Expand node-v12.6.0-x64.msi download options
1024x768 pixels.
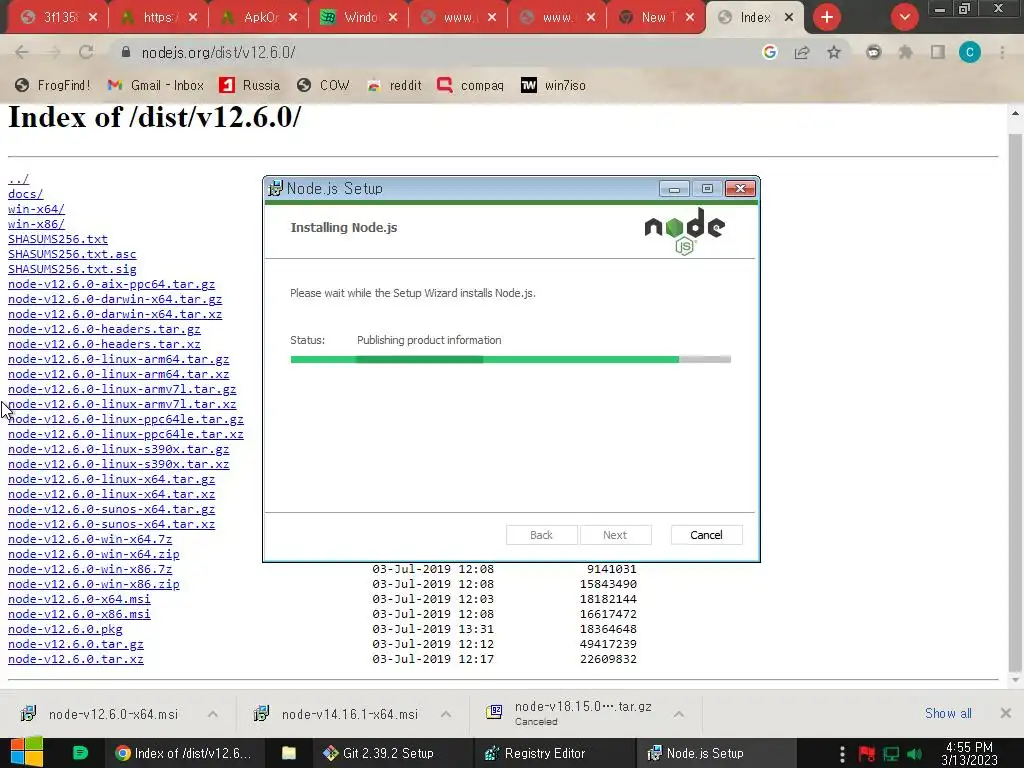coord(213,714)
